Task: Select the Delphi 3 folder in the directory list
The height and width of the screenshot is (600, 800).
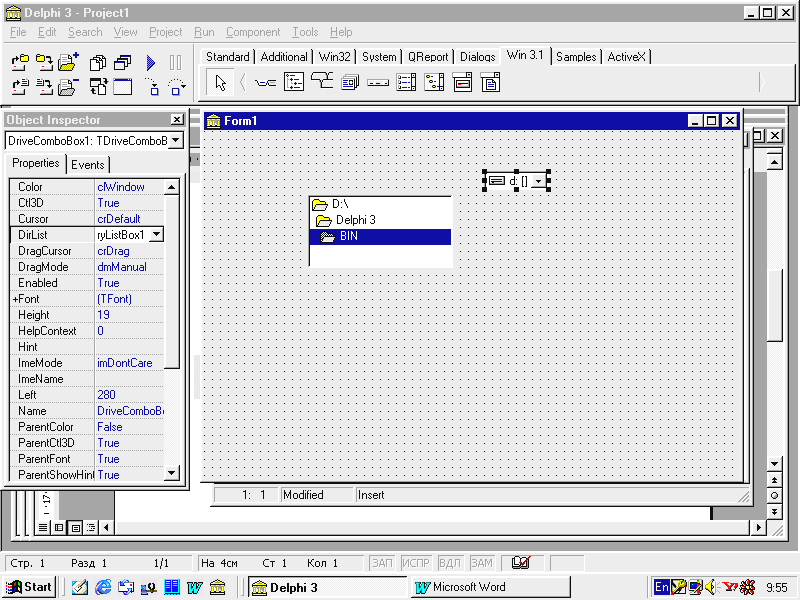Action: pyautogui.click(x=380, y=220)
